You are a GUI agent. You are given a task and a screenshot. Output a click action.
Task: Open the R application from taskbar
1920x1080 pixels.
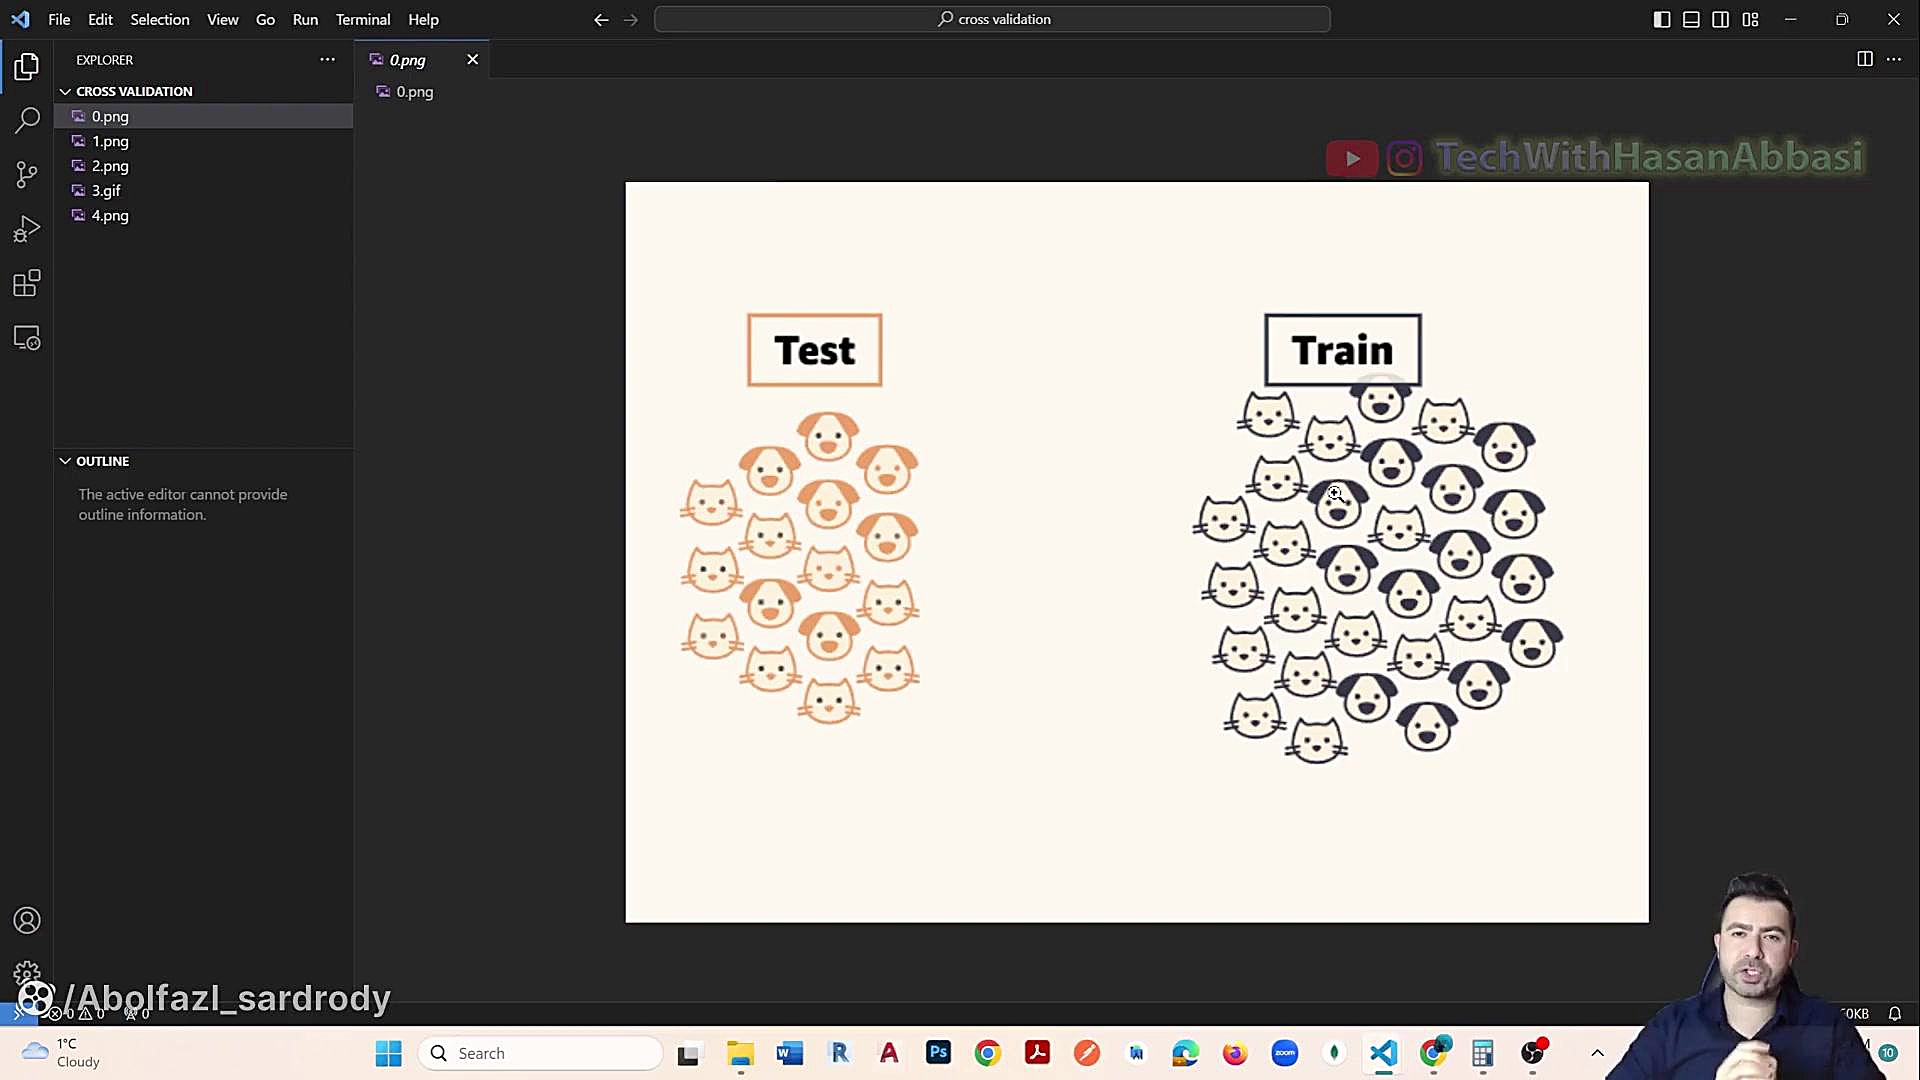coord(839,1053)
